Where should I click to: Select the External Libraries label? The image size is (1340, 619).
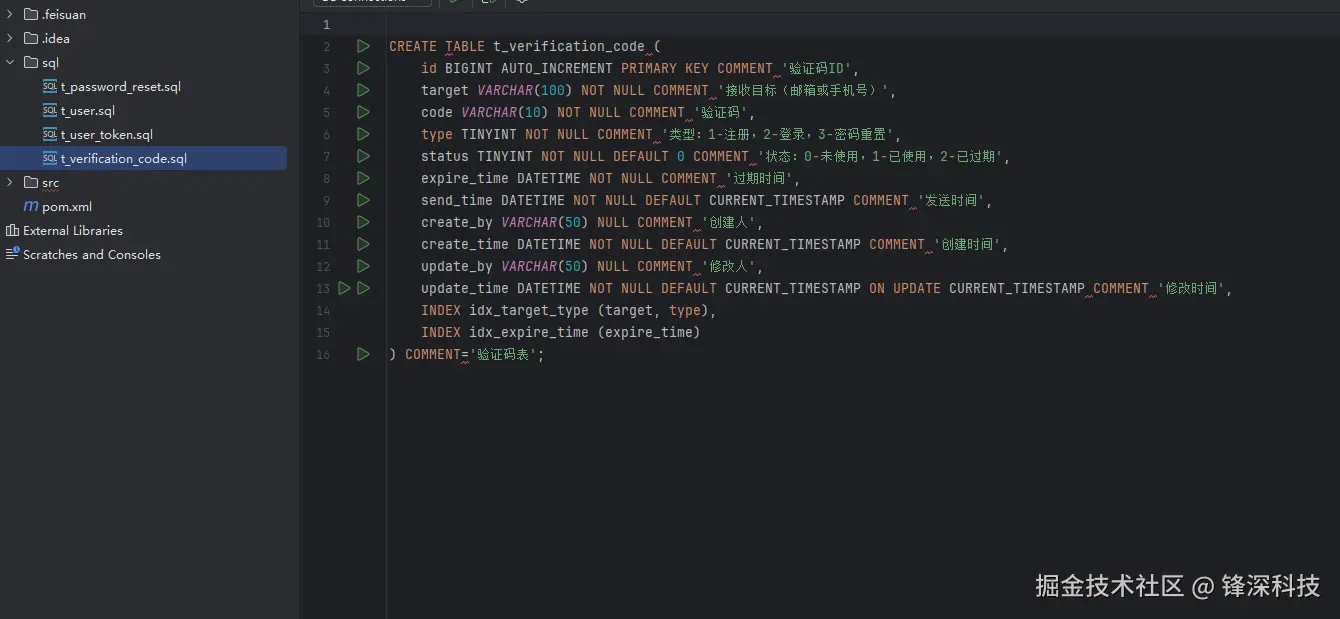point(73,230)
